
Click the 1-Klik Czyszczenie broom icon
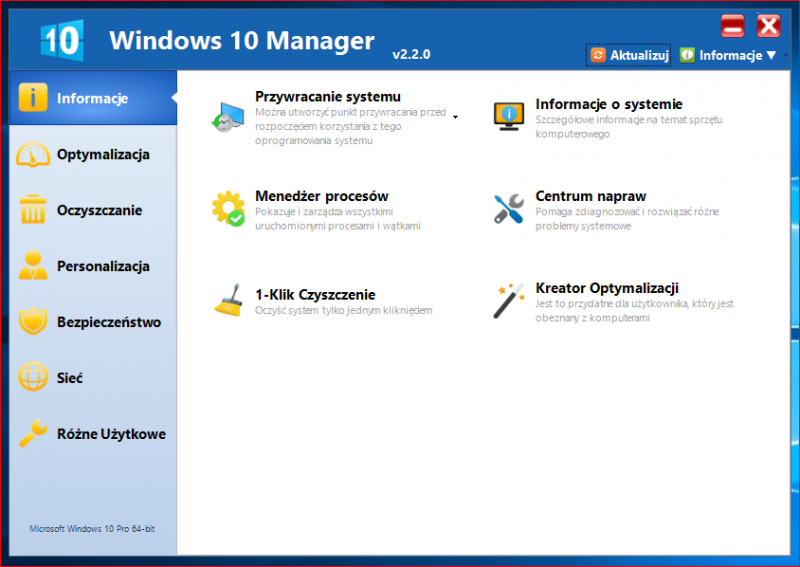(x=228, y=301)
